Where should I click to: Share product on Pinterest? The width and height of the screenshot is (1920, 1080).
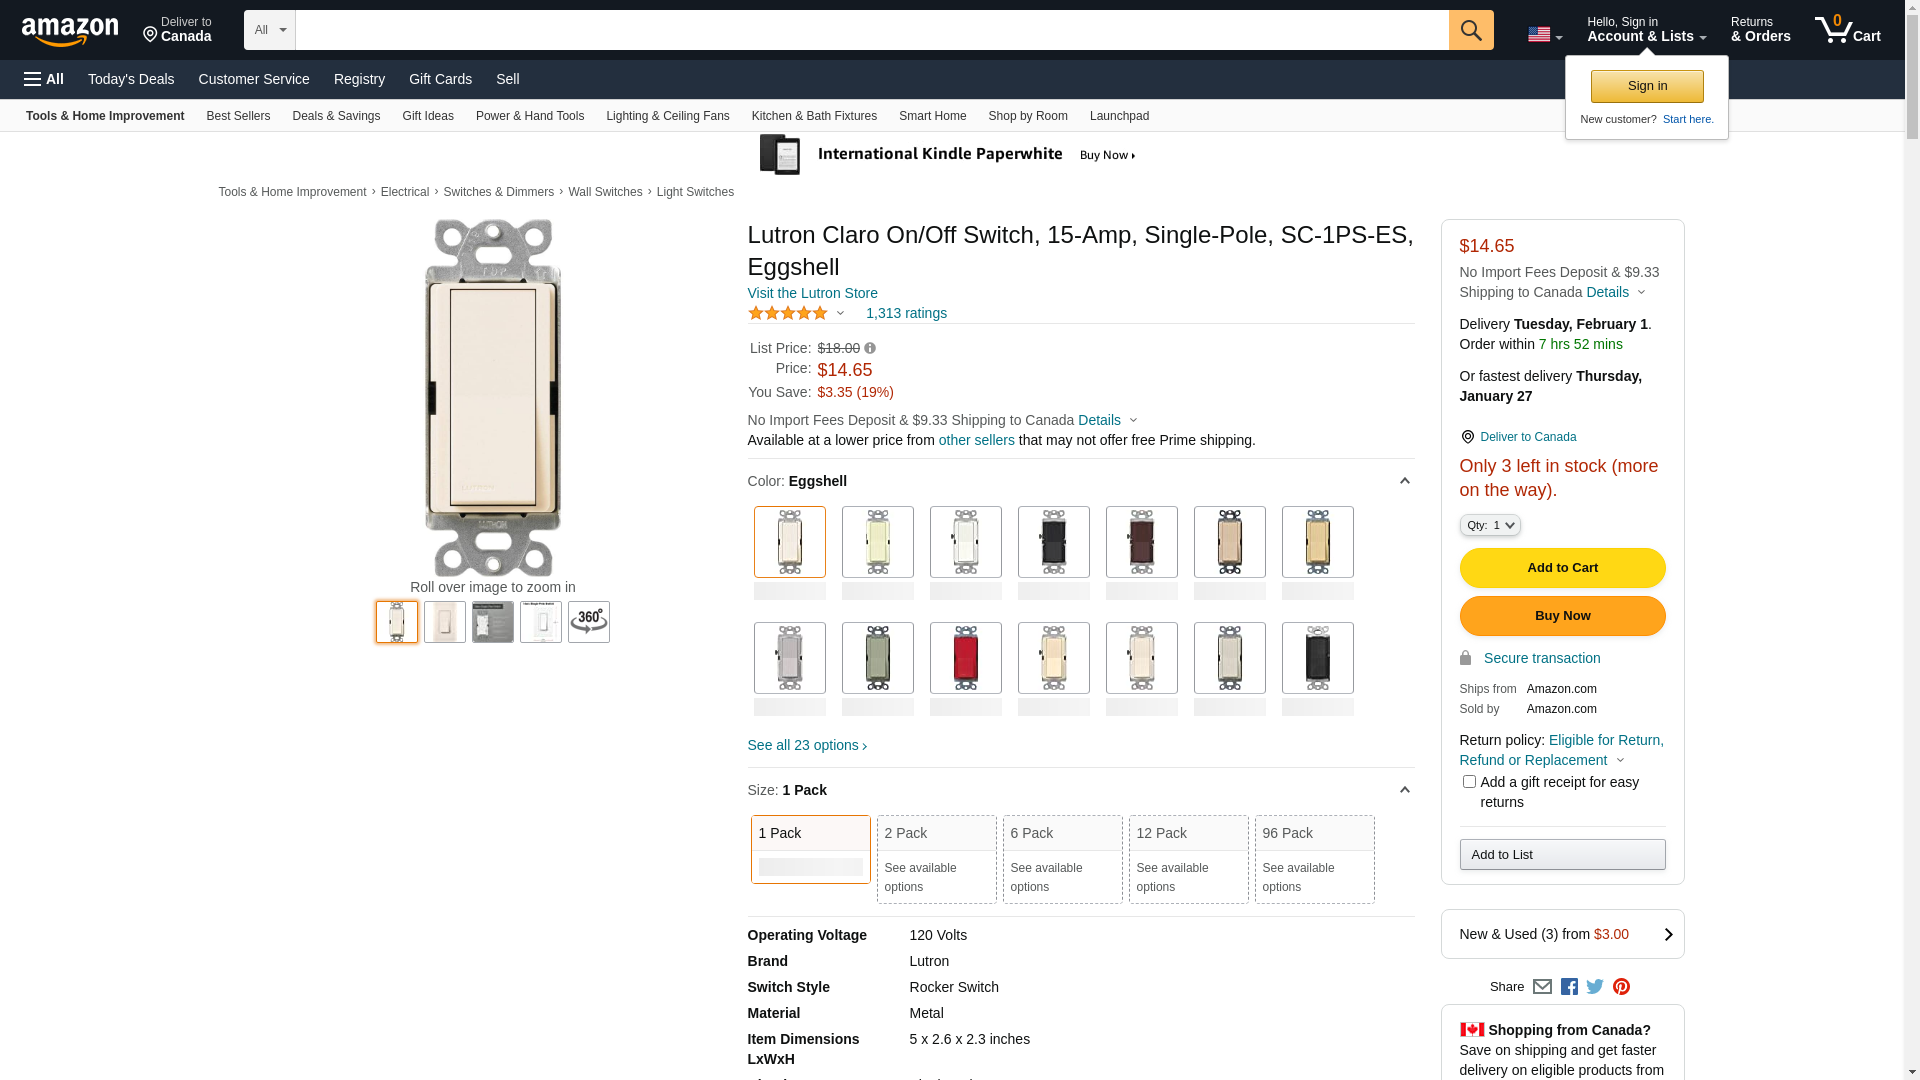(1621, 987)
